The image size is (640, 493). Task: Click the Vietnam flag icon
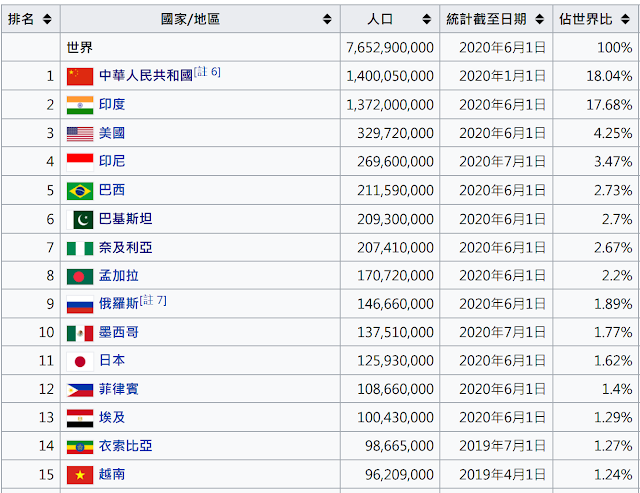pyautogui.click(x=80, y=475)
